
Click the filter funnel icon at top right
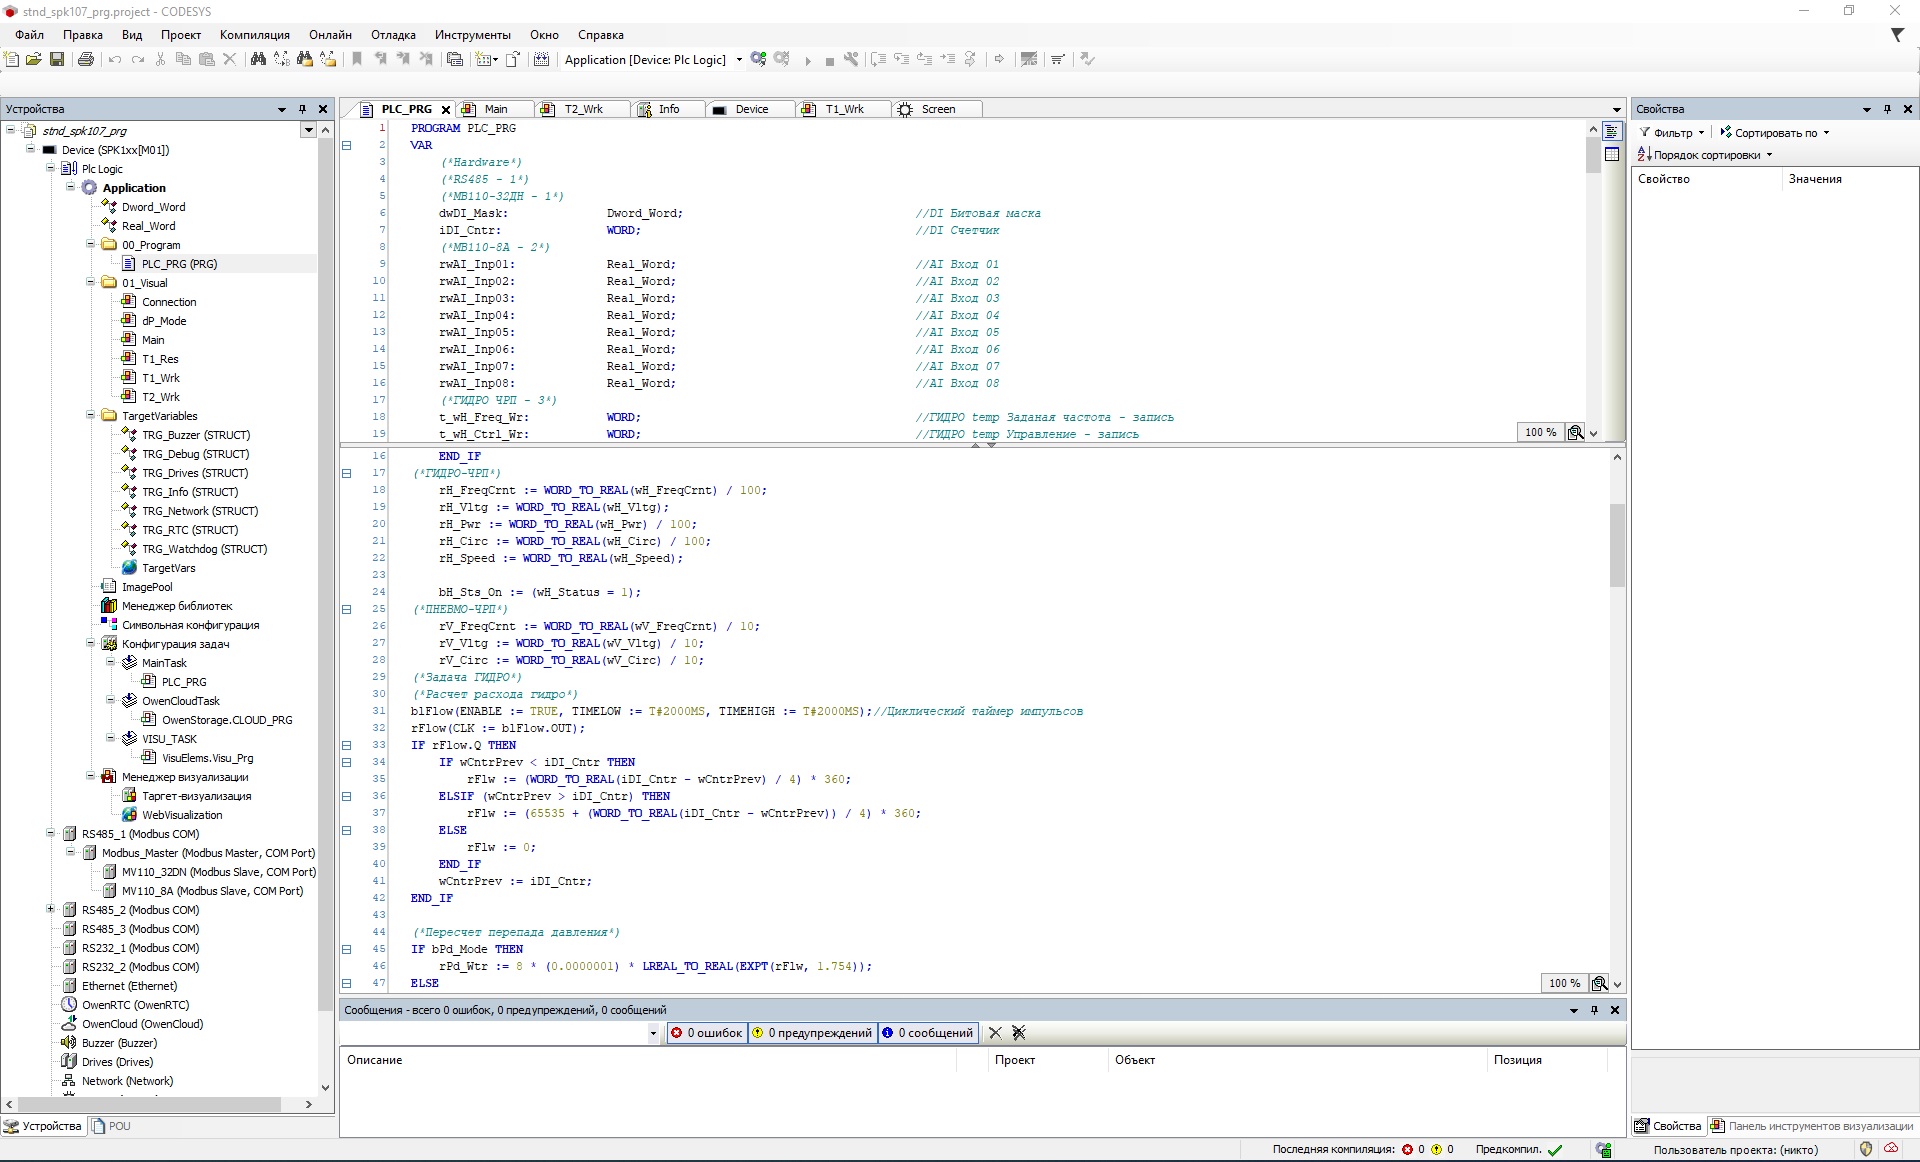click(1897, 35)
